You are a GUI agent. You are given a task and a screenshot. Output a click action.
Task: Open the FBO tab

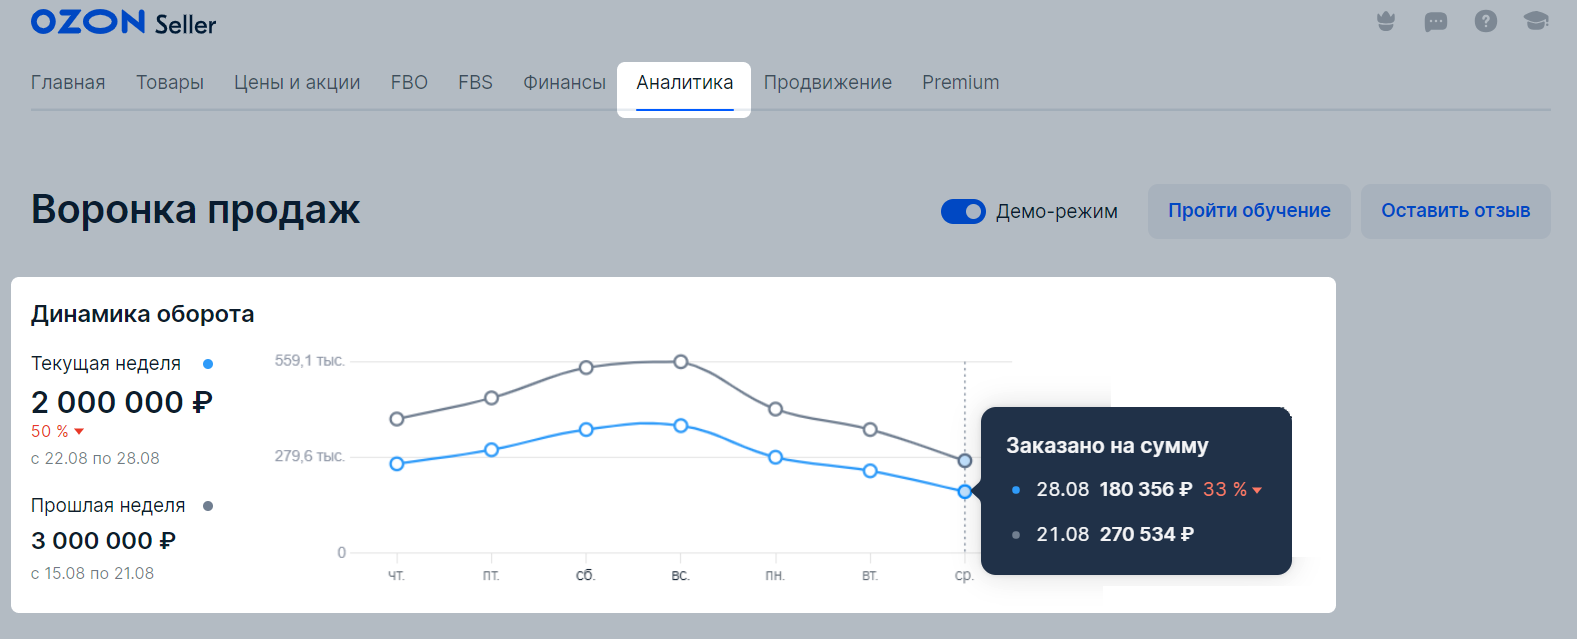[x=409, y=83]
